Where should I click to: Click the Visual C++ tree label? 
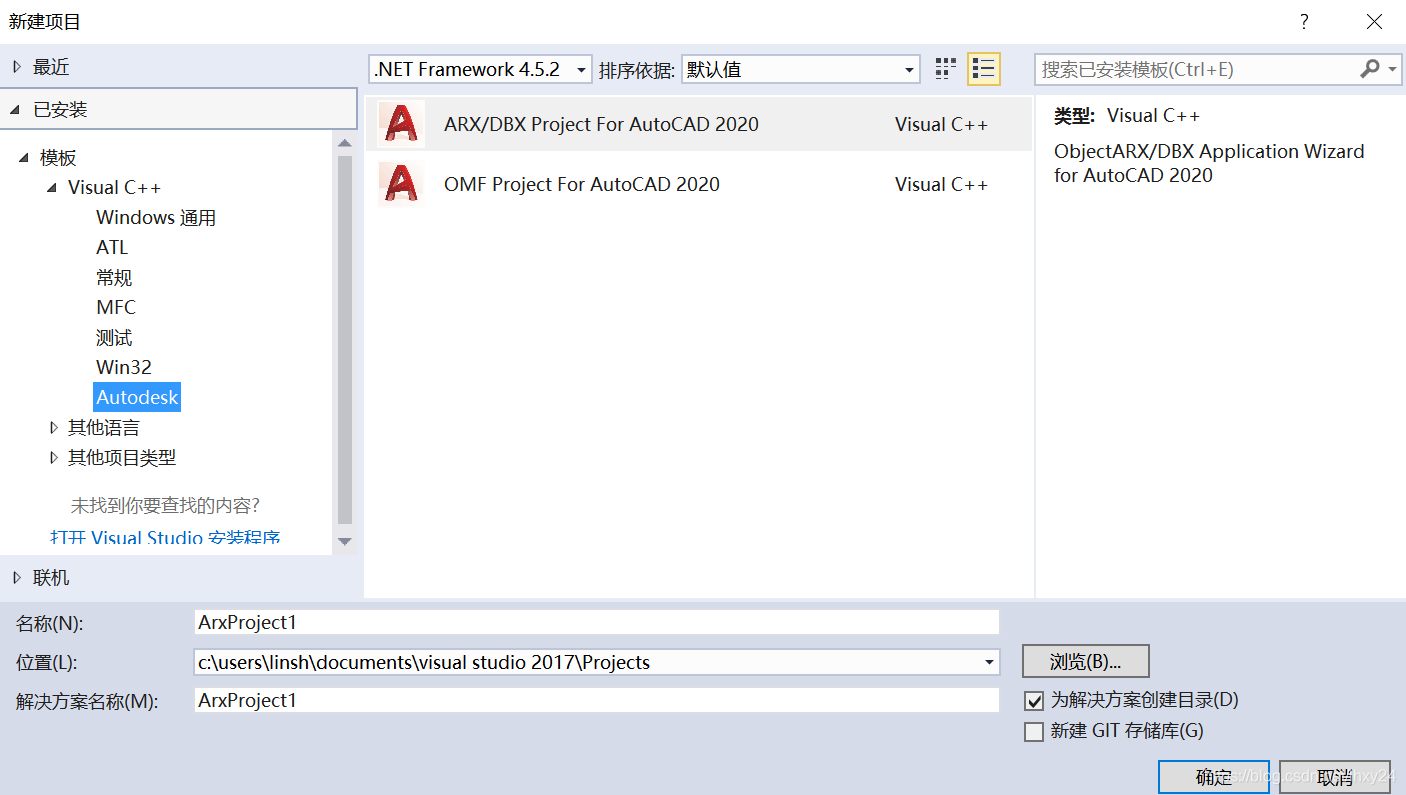click(114, 188)
